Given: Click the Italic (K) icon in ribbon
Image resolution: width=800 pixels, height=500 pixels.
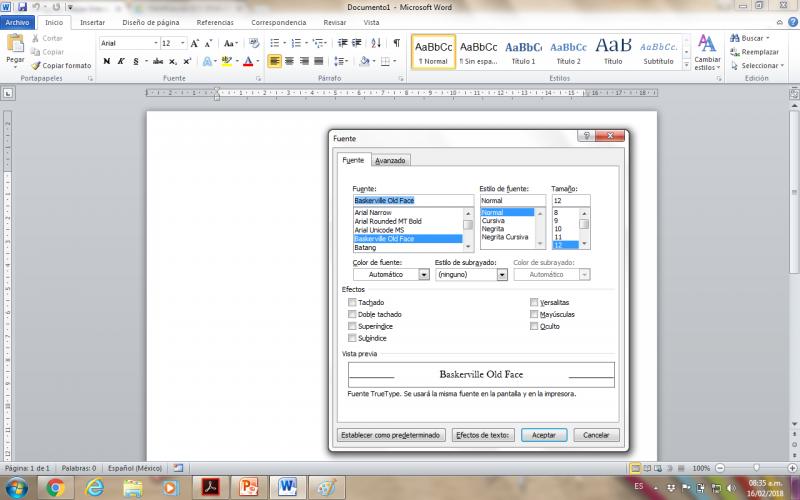Looking at the screenshot, I should pyautogui.click(x=121, y=61).
